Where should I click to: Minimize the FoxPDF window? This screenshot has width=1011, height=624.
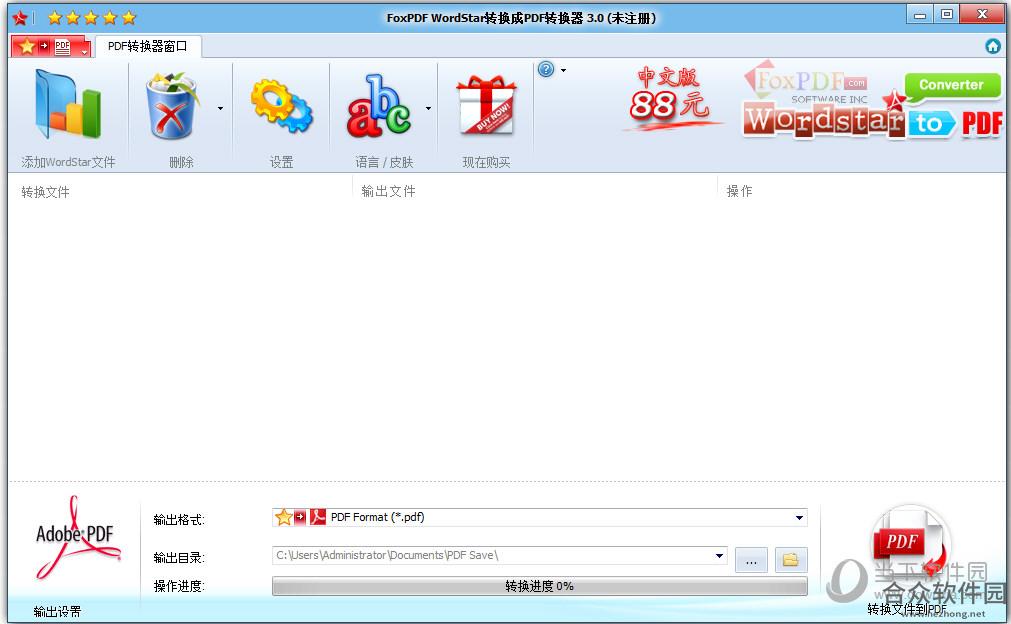(920, 14)
